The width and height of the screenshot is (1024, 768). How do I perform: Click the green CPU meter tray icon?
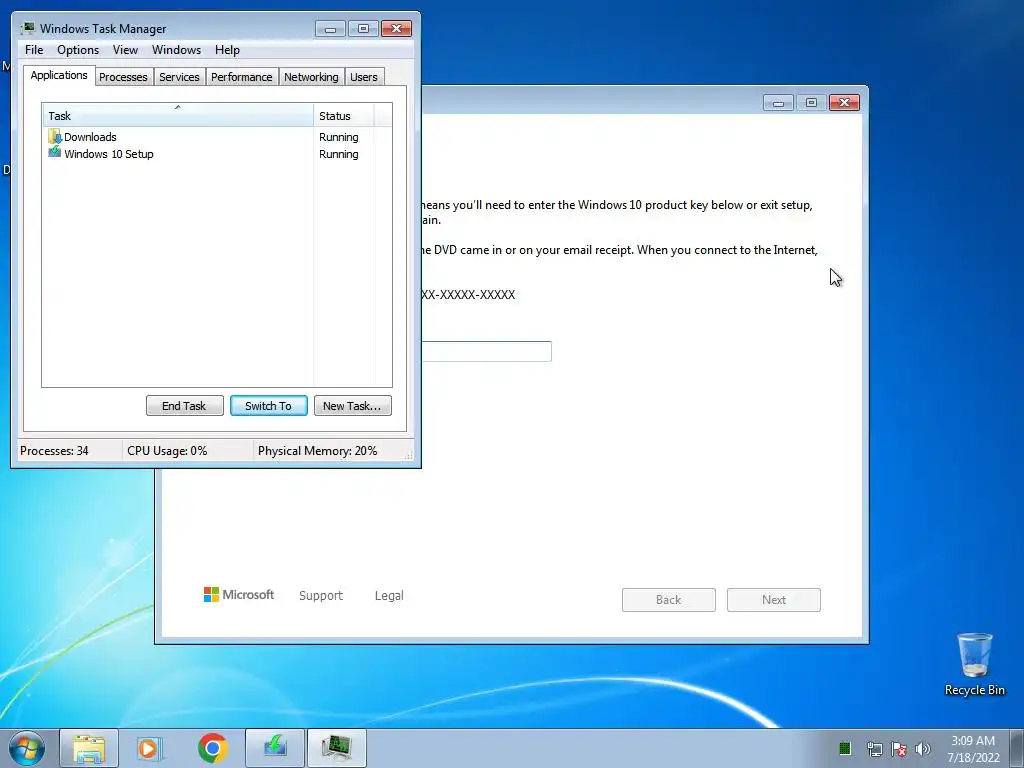point(844,748)
